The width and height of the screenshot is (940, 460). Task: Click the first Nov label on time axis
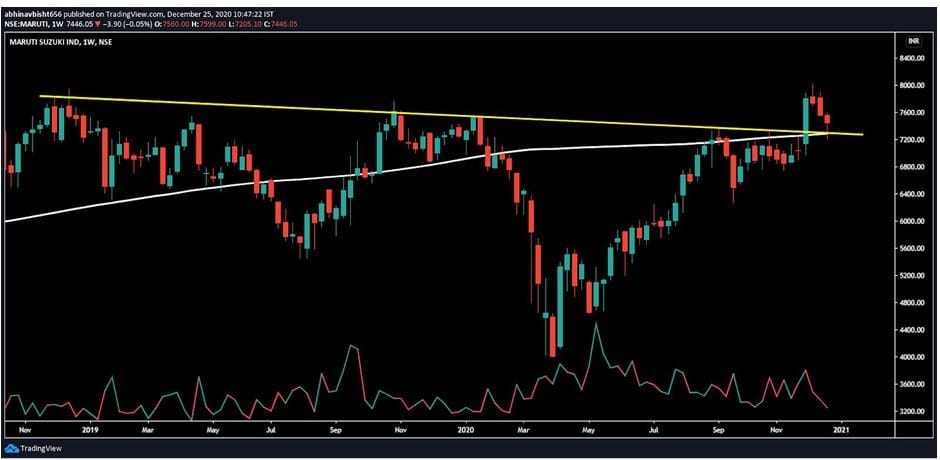[x=24, y=429]
